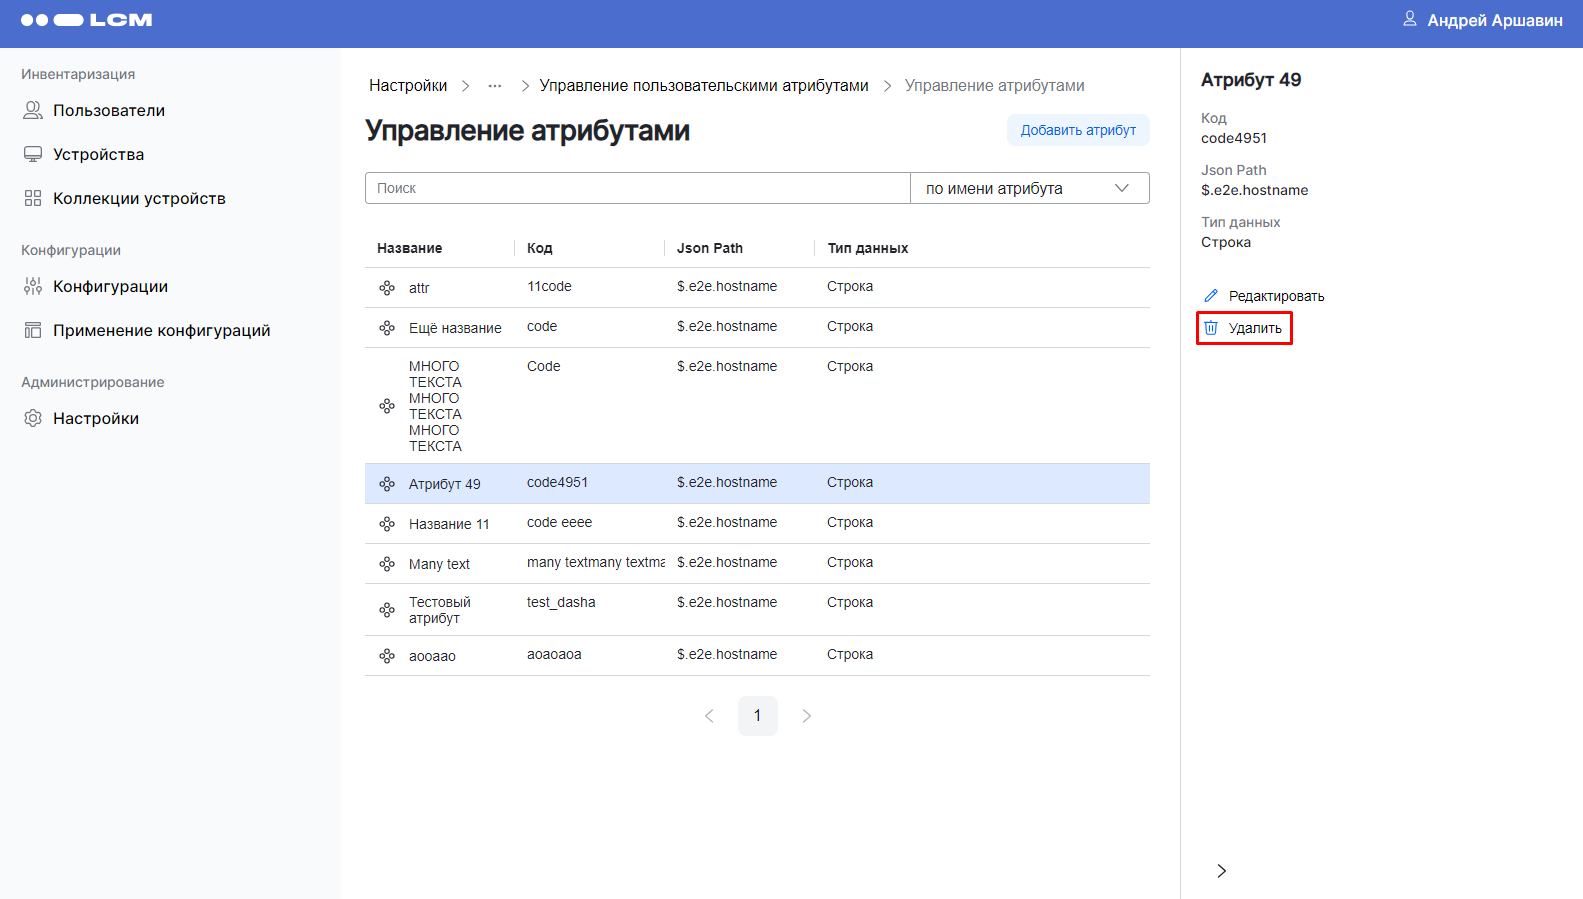1583x899 pixels.
Task: Collapse the Атрибут 49 details panel
Action: tap(1221, 871)
